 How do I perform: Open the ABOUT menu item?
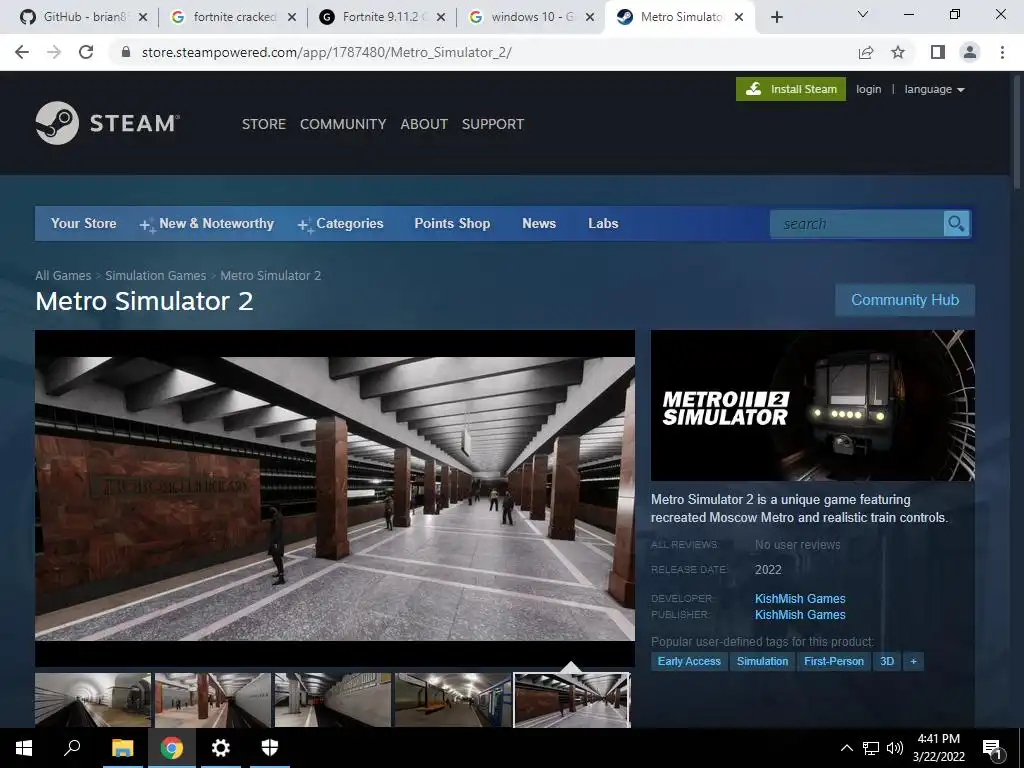(424, 124)
